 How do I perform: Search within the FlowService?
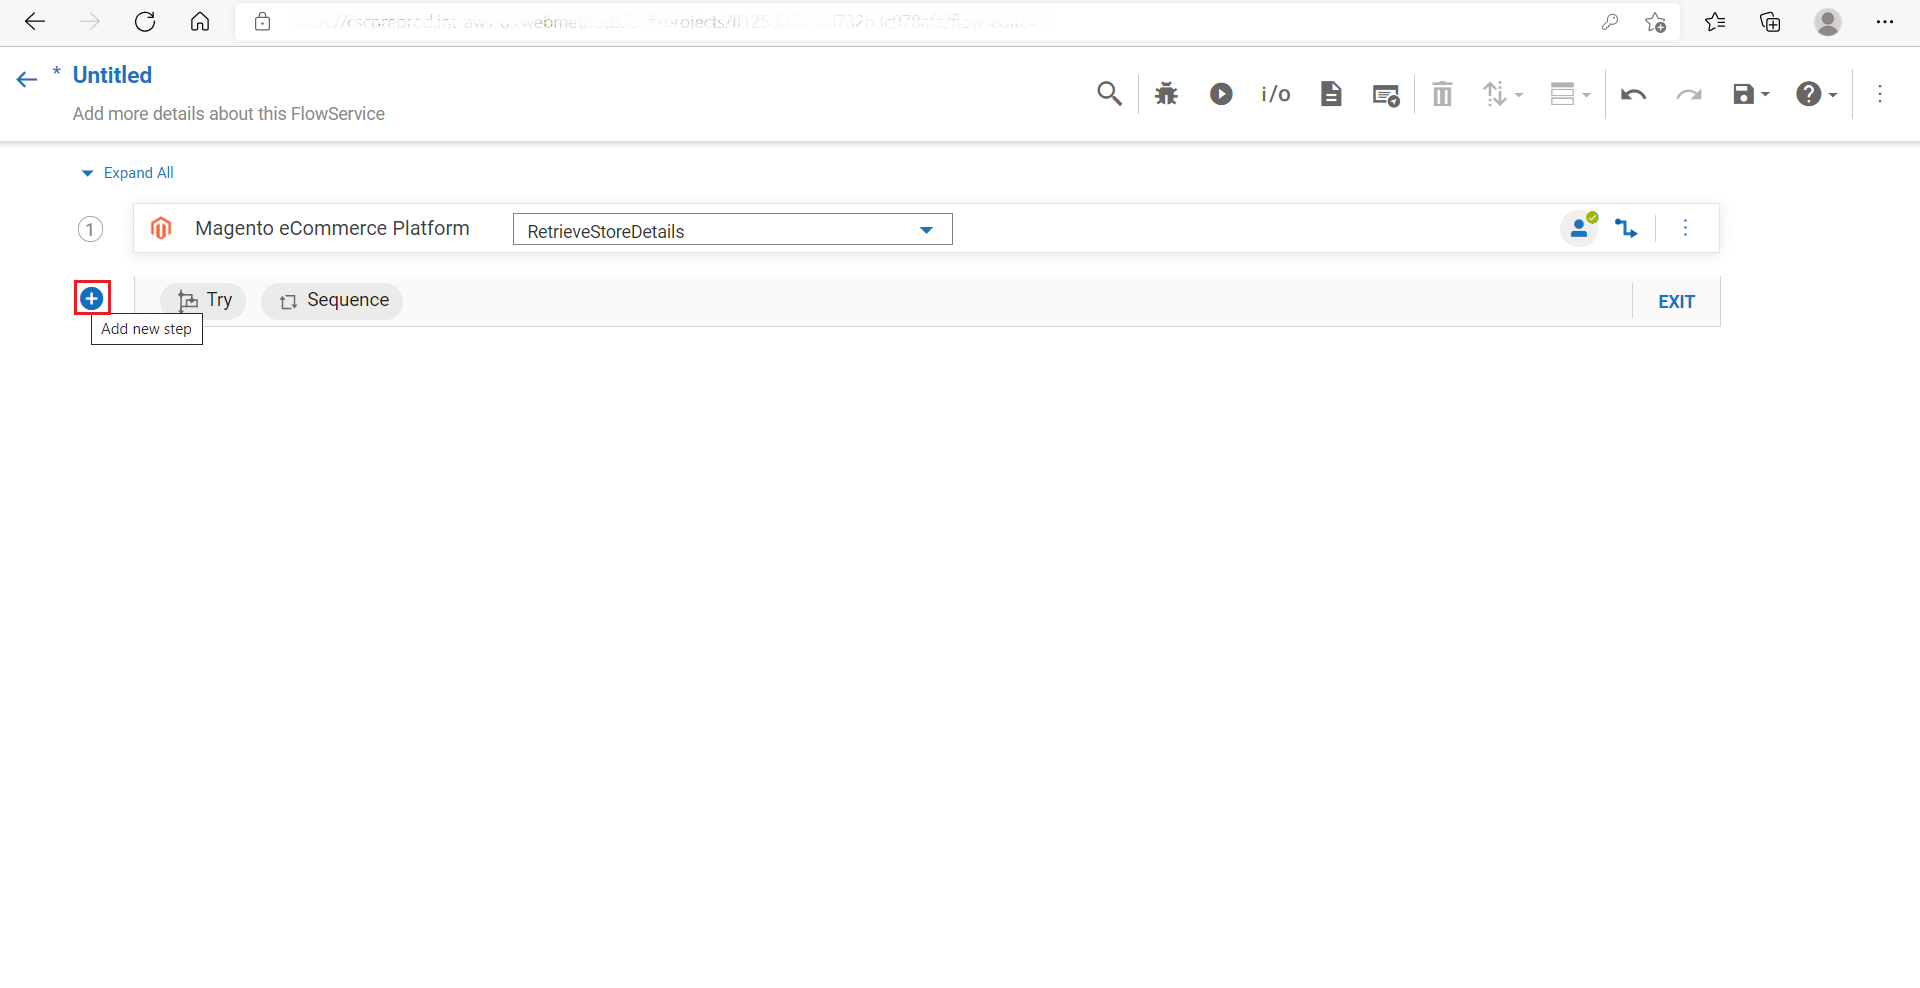pyautogui.click(x=1109, y=94)
